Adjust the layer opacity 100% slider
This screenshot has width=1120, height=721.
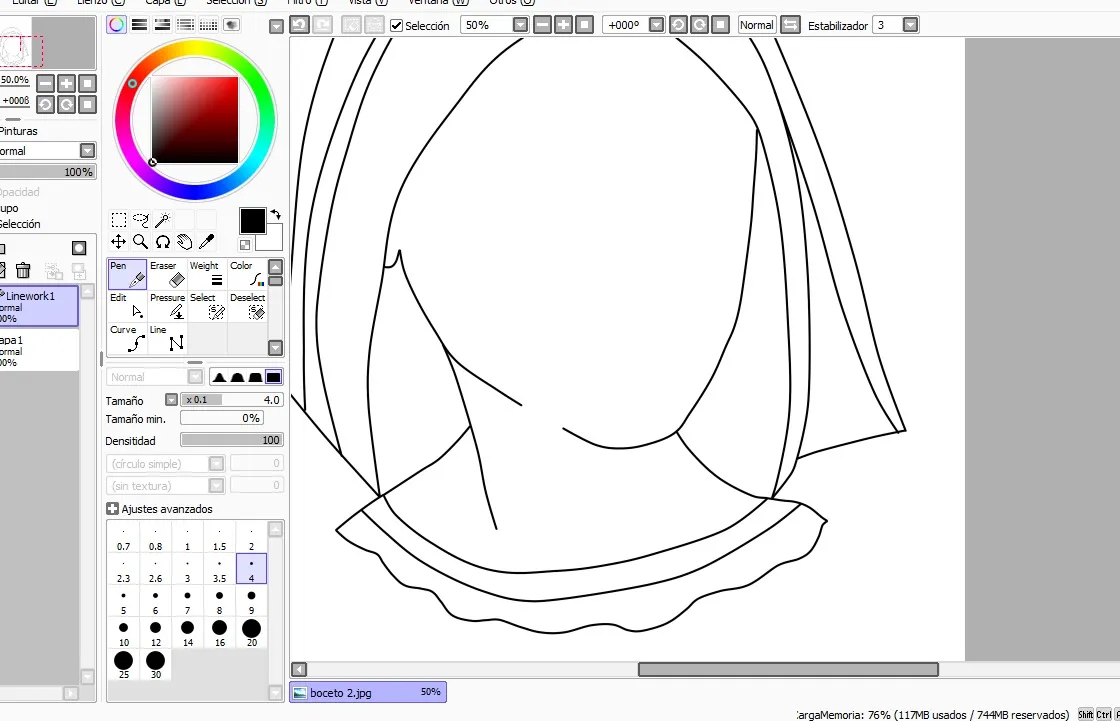point(47,172)
